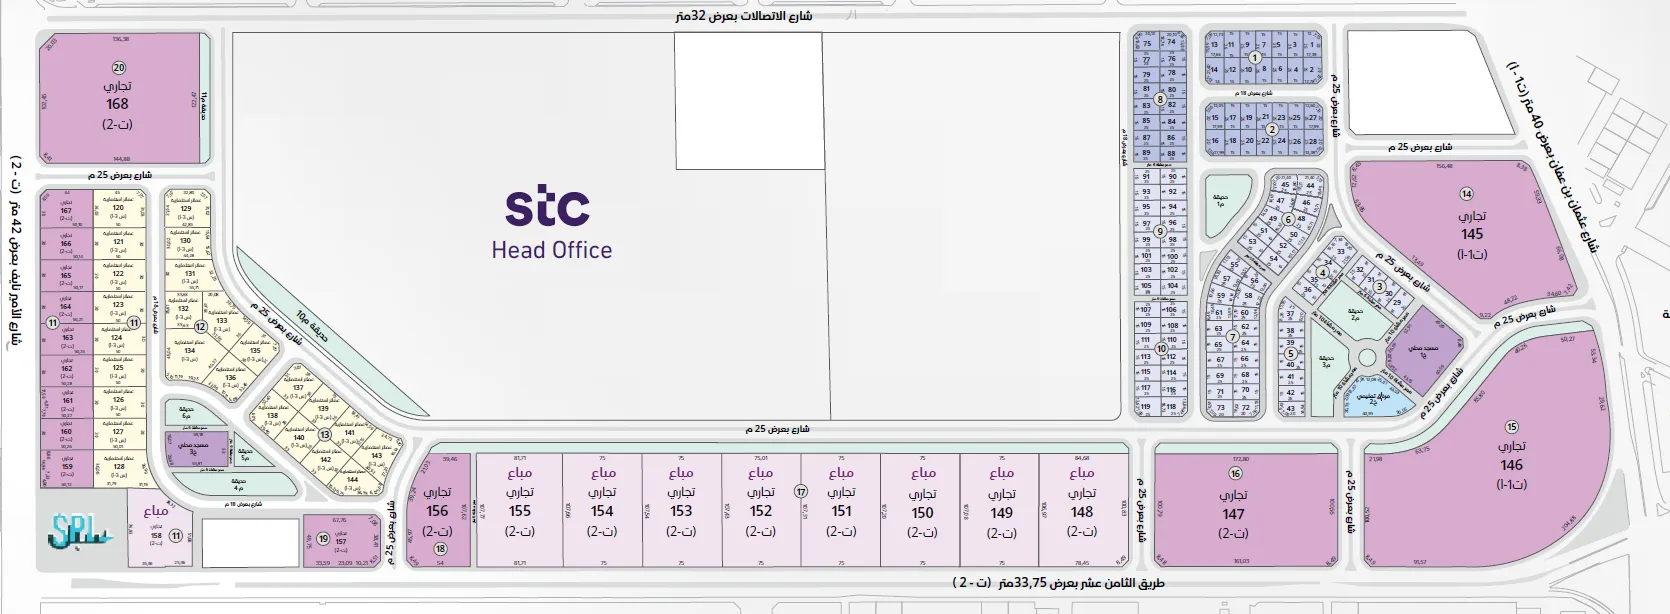This screenshot has width=1670, height=614.
Task: Click the 'مباع' label on plot 150
Action: [x=921, y=473]
